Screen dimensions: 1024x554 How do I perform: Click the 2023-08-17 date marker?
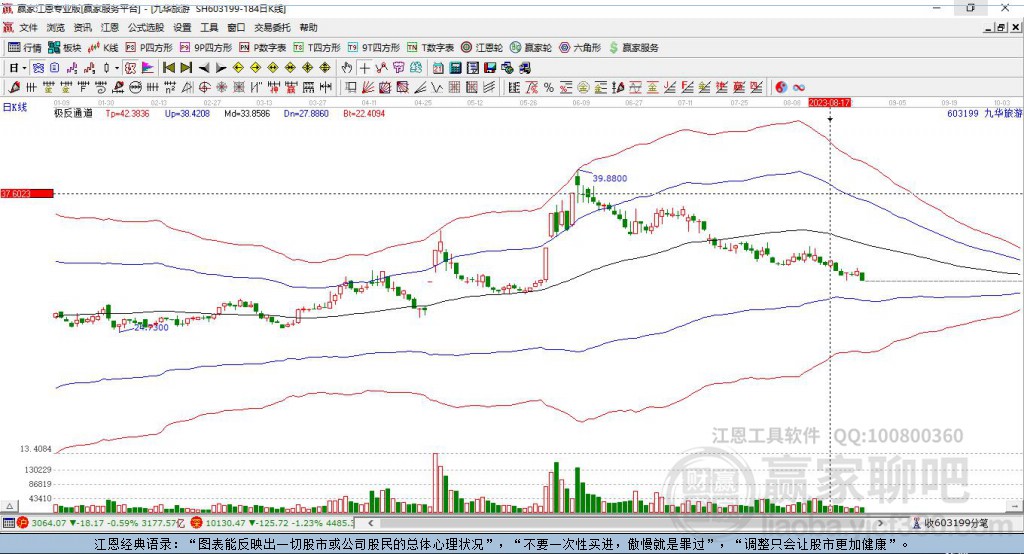(829, 103)
